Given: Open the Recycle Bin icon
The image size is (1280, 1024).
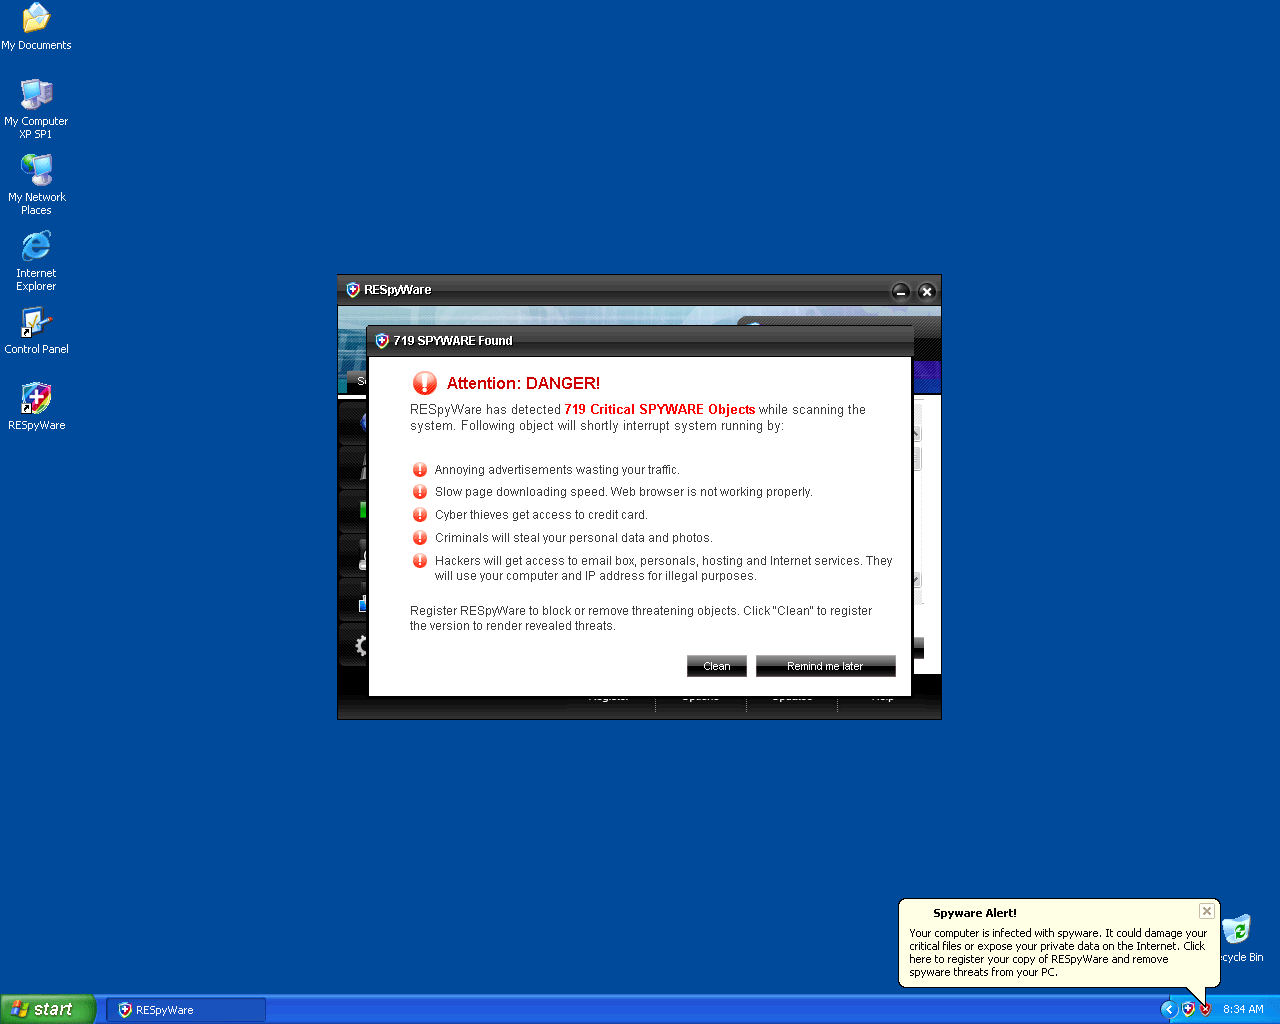Looking at the screenshot, I should [1237, 931].
